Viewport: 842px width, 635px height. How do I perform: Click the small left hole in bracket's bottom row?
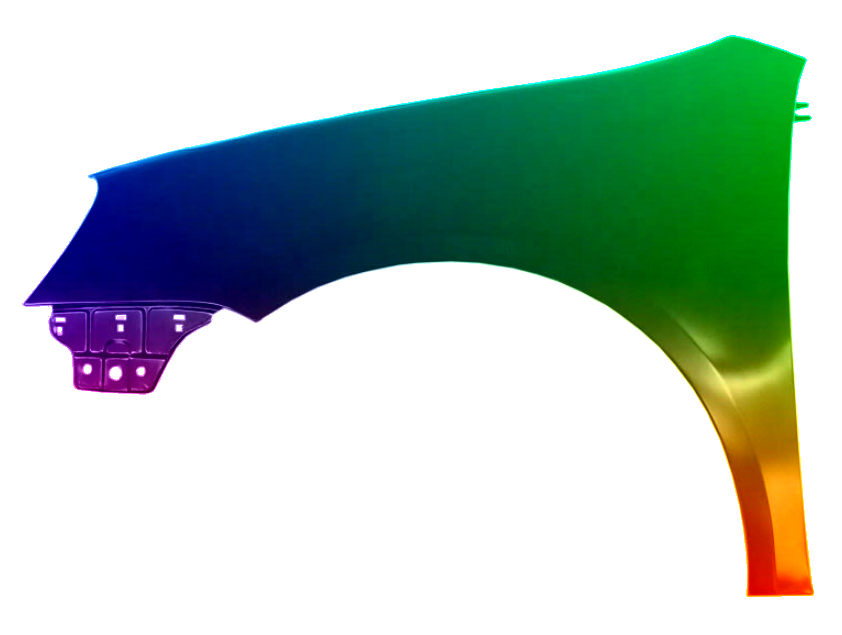[x=88, y=369]
